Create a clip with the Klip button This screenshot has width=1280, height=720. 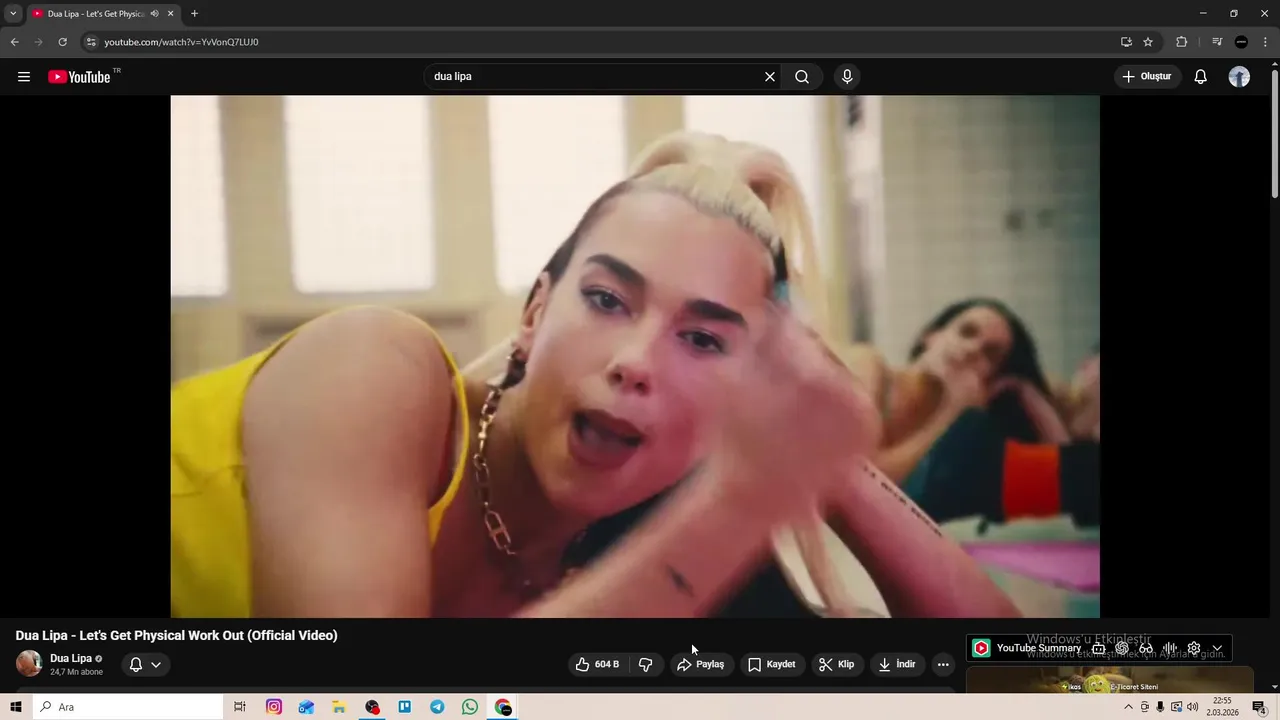pos(837,664)
